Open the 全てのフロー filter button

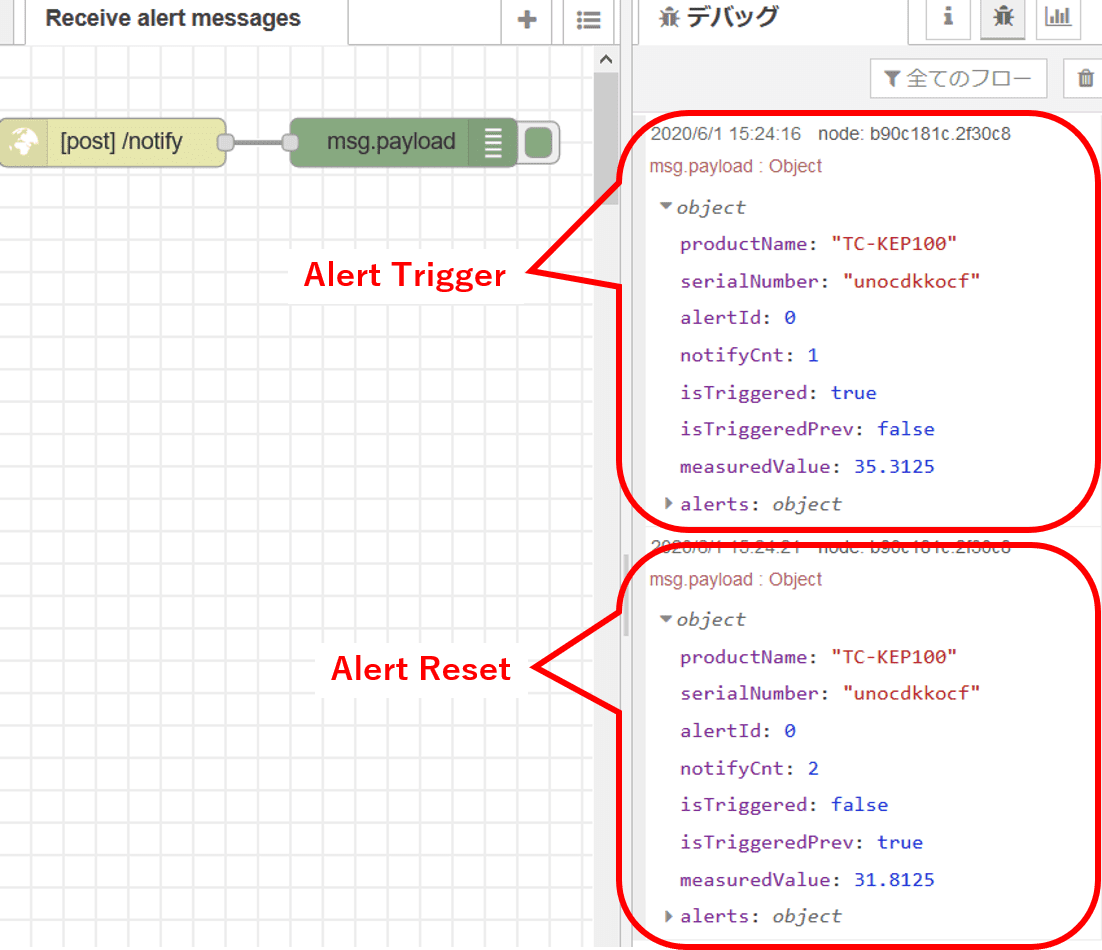coord(958,79)
